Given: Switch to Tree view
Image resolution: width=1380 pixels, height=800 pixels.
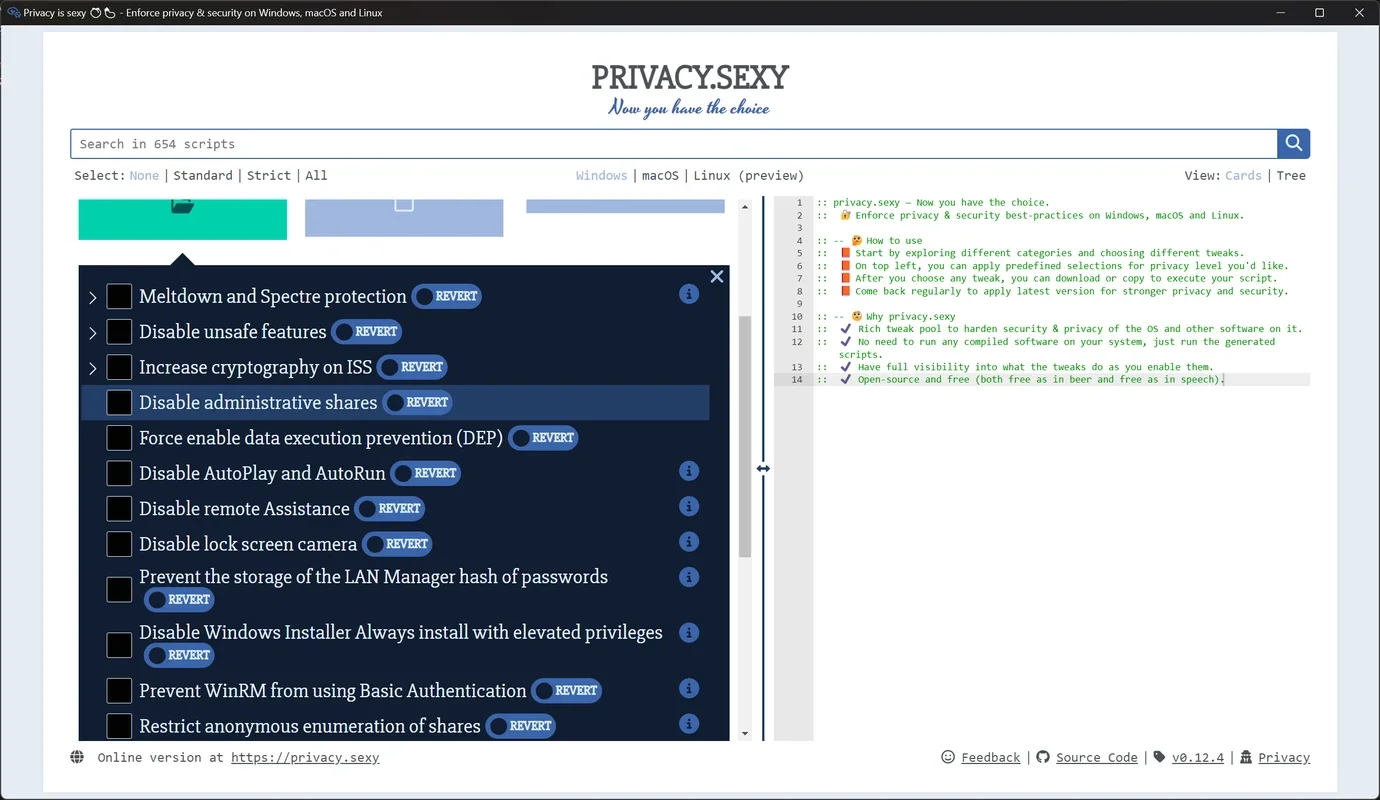Looking at the screenshot, I should [1291, 175].
